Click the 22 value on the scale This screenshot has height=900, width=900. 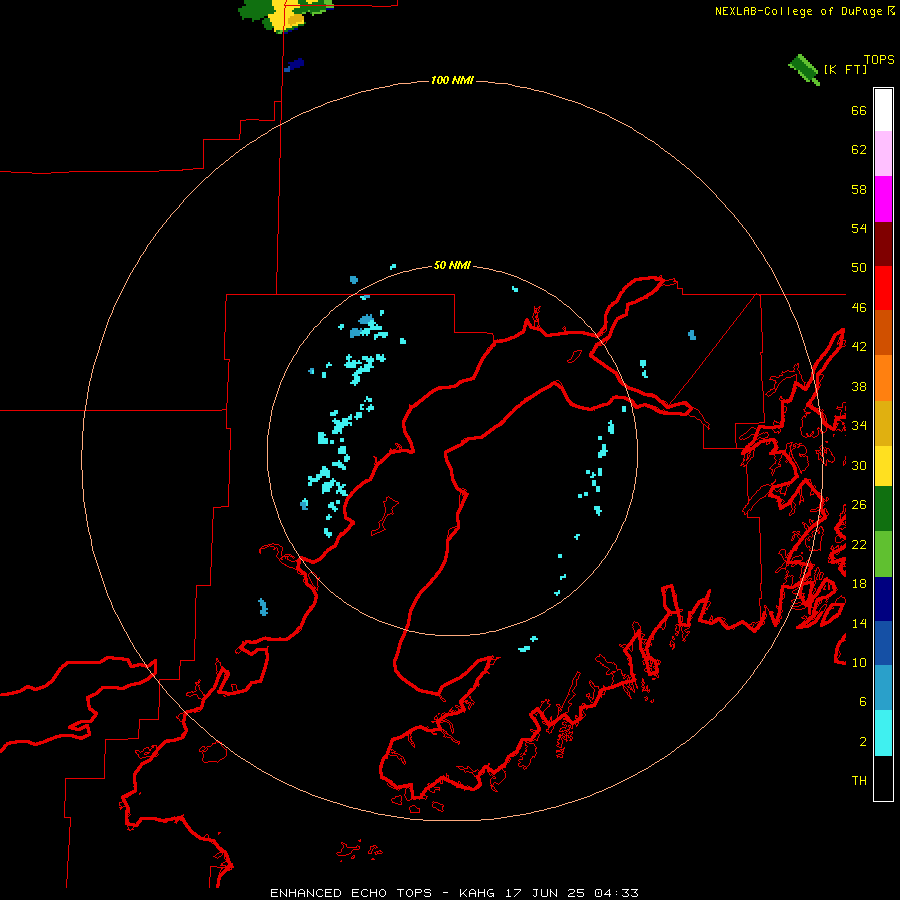pos(859,544)
